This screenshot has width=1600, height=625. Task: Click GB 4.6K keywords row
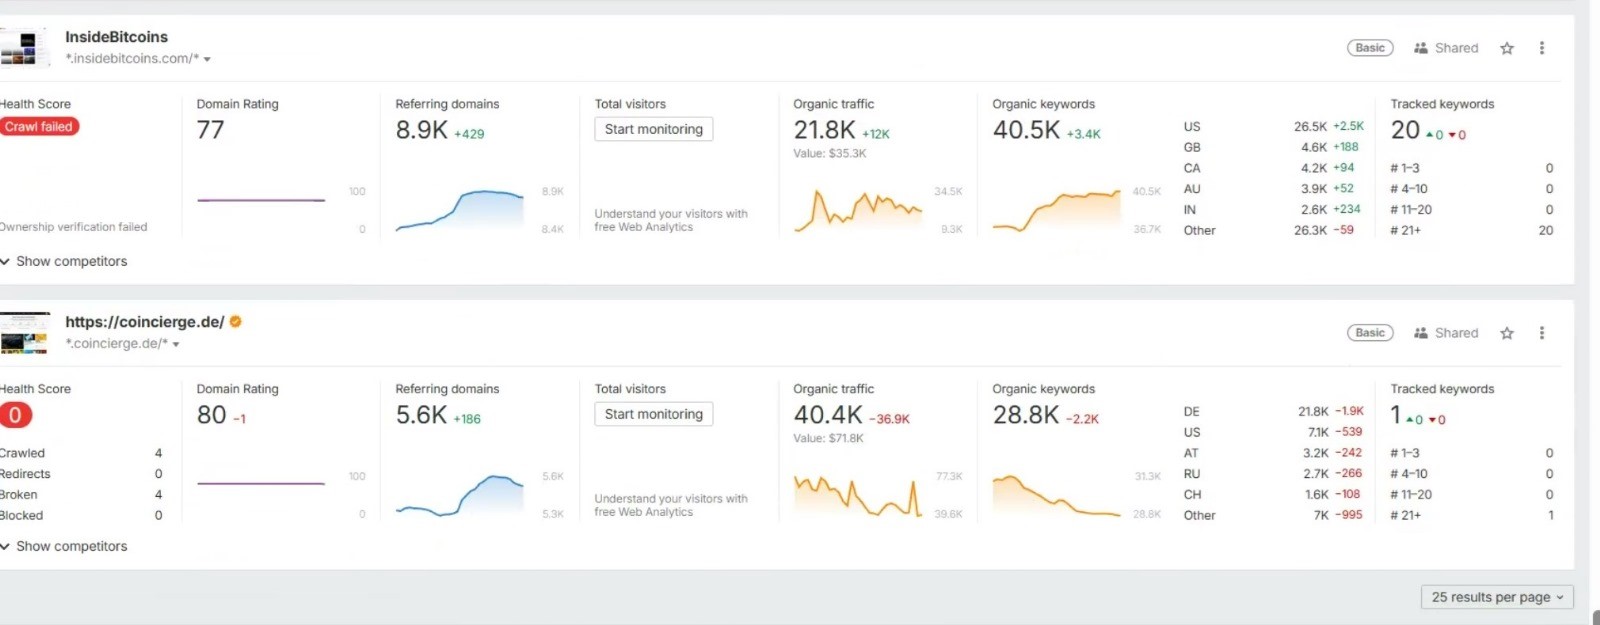click(1273, 147)
